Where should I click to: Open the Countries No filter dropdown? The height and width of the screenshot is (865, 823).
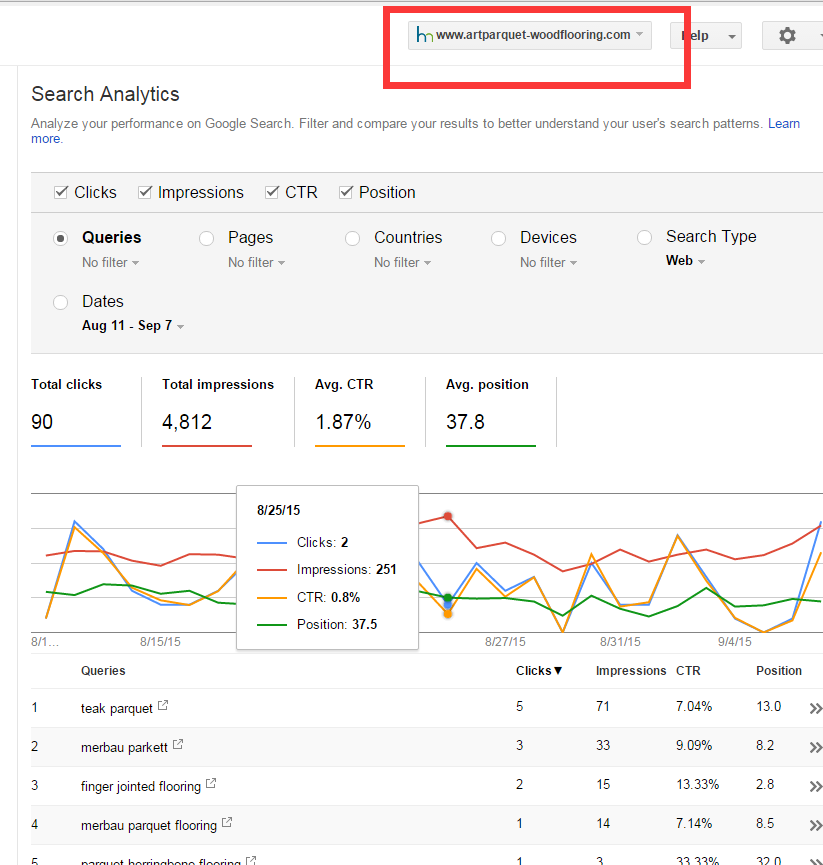coord(403,263)
